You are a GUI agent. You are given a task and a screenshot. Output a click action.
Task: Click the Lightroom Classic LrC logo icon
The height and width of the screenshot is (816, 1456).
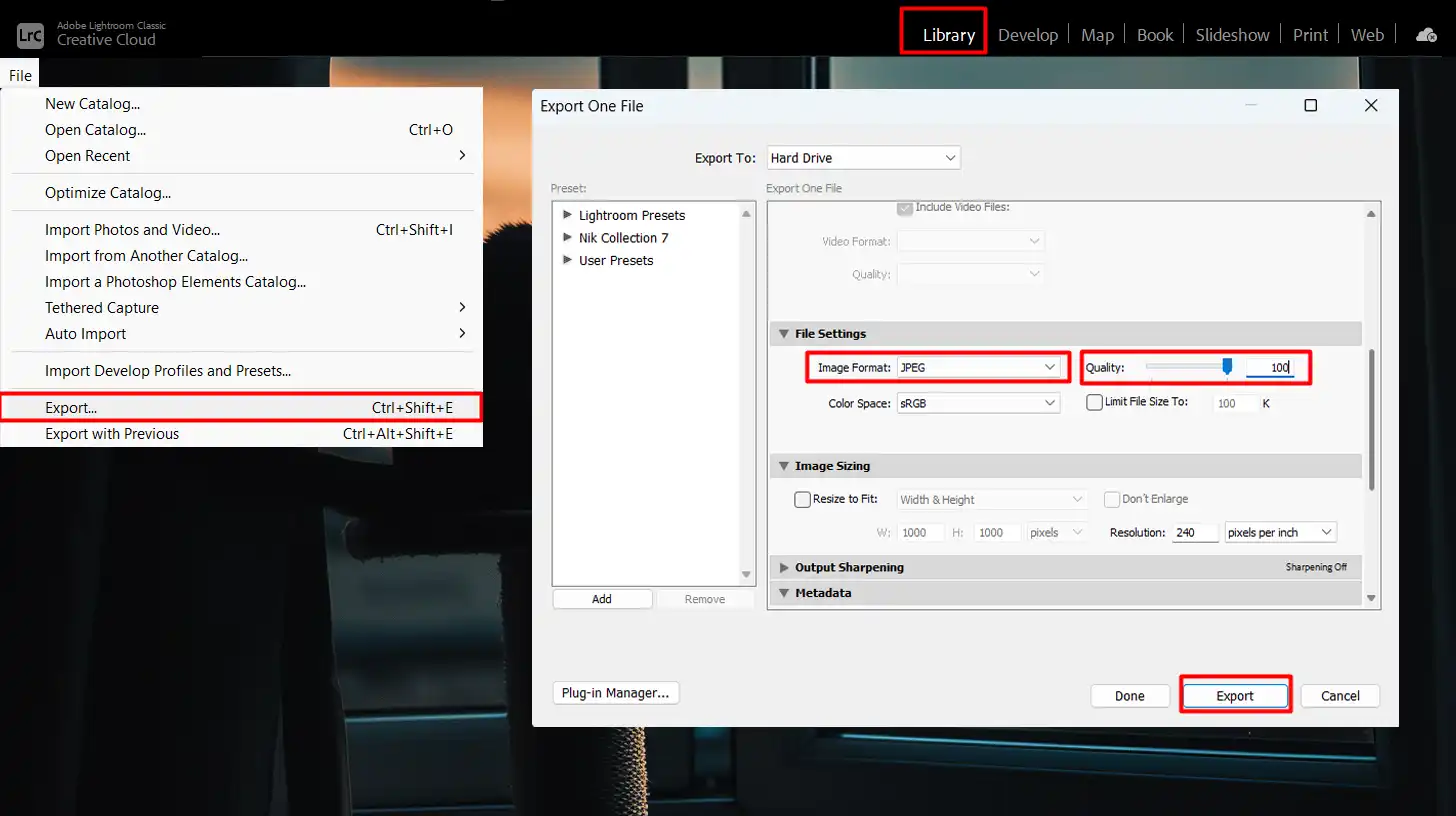pyautogui.click(x=30, y=34)
